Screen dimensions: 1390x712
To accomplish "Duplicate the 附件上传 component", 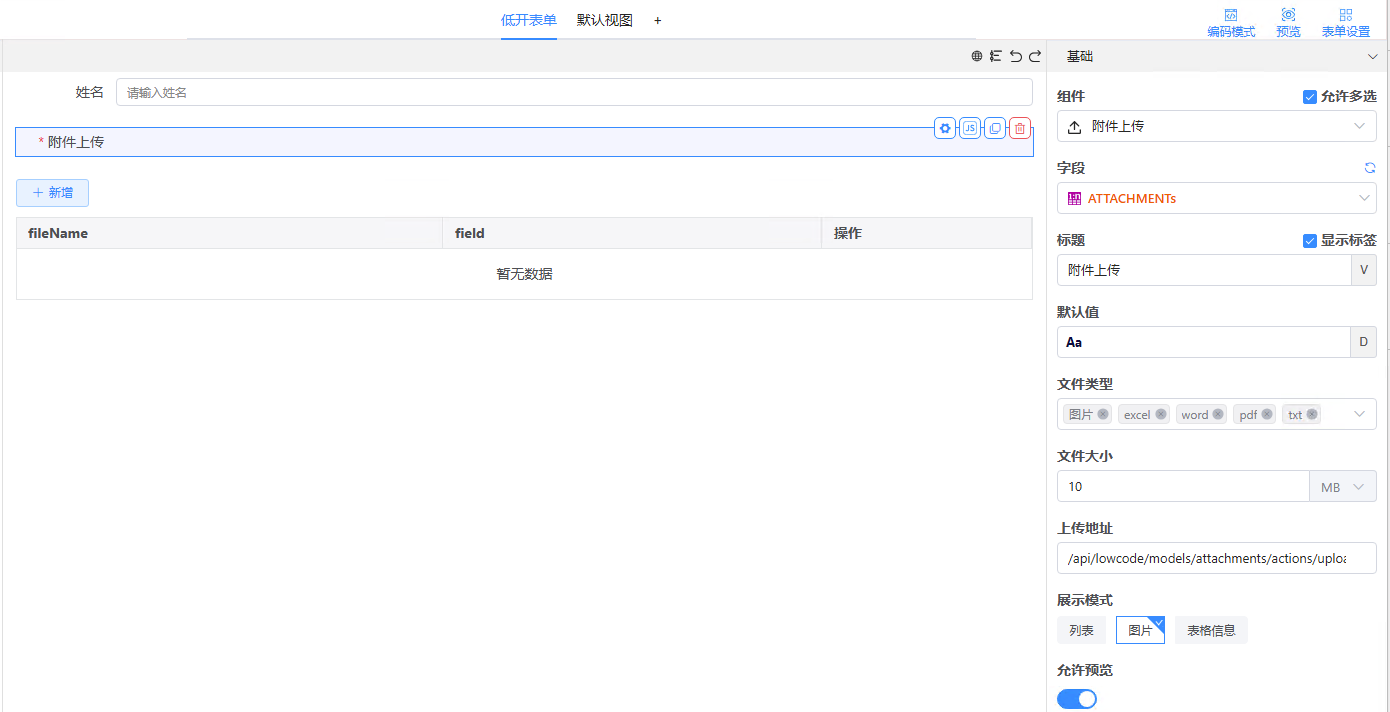I will pos(995,128).
